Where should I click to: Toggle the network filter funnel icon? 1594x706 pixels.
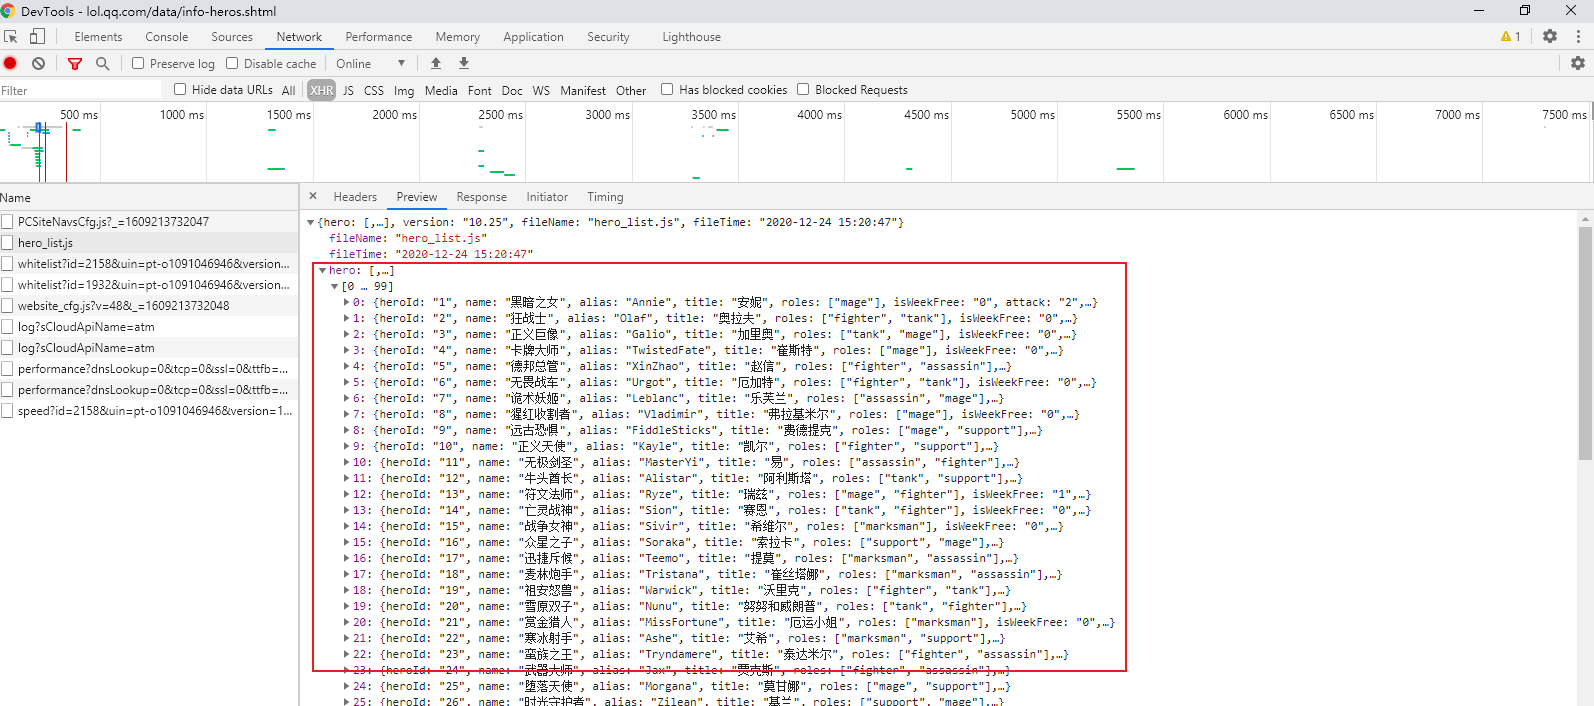[75, 63]
